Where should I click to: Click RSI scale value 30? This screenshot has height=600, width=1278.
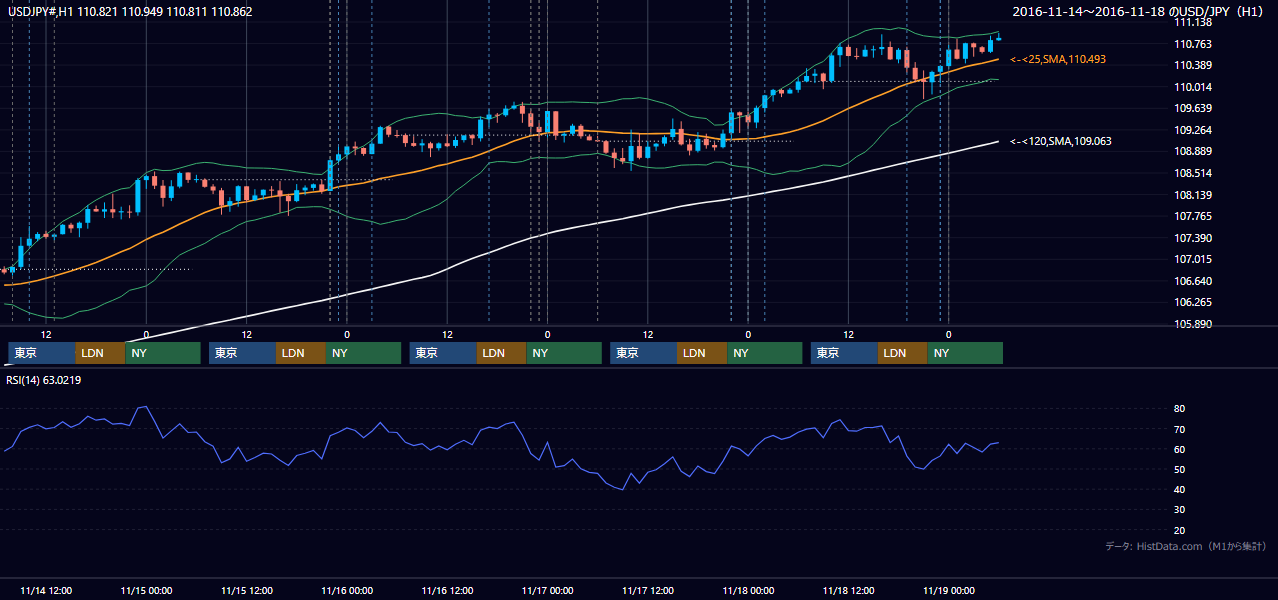point(1180,510)
